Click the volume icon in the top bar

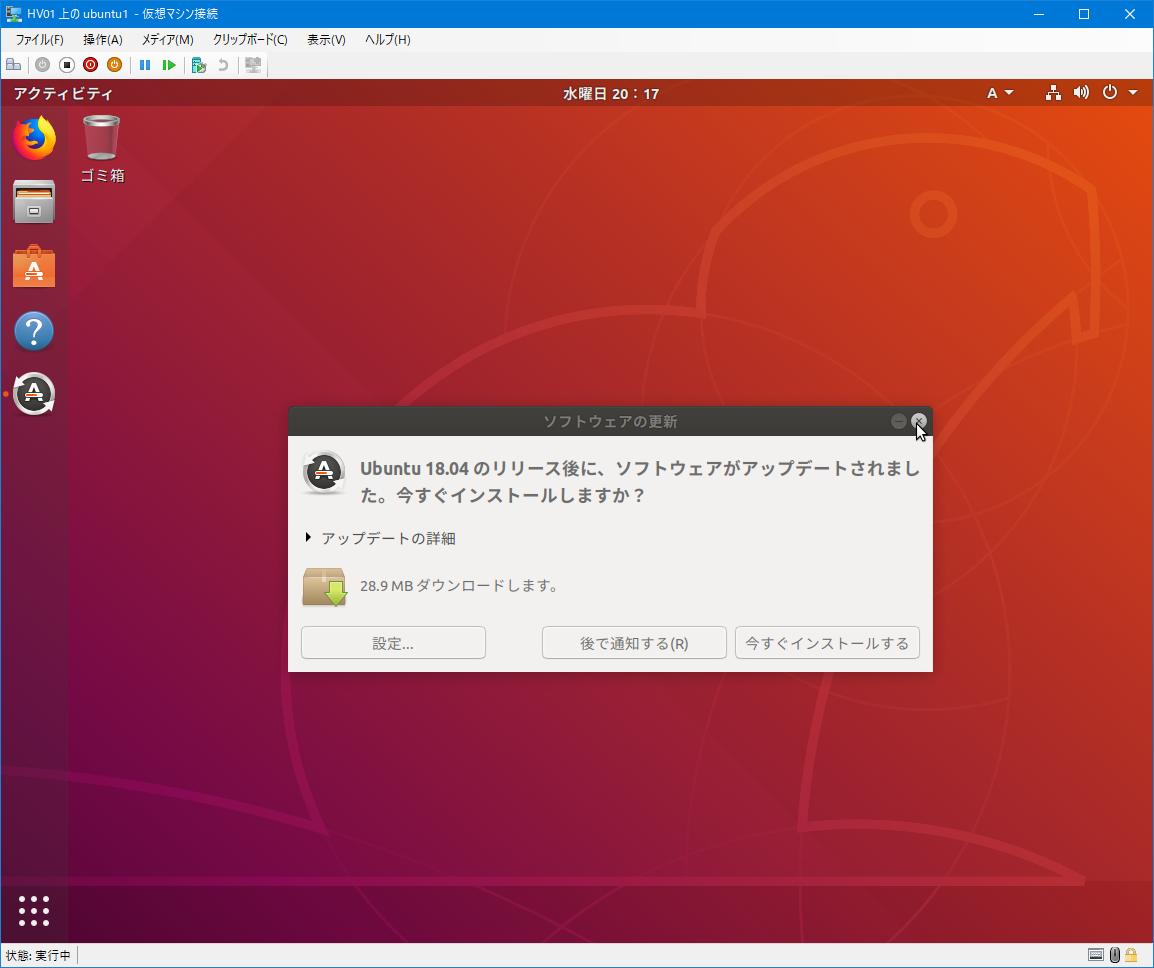point(1081,92)
